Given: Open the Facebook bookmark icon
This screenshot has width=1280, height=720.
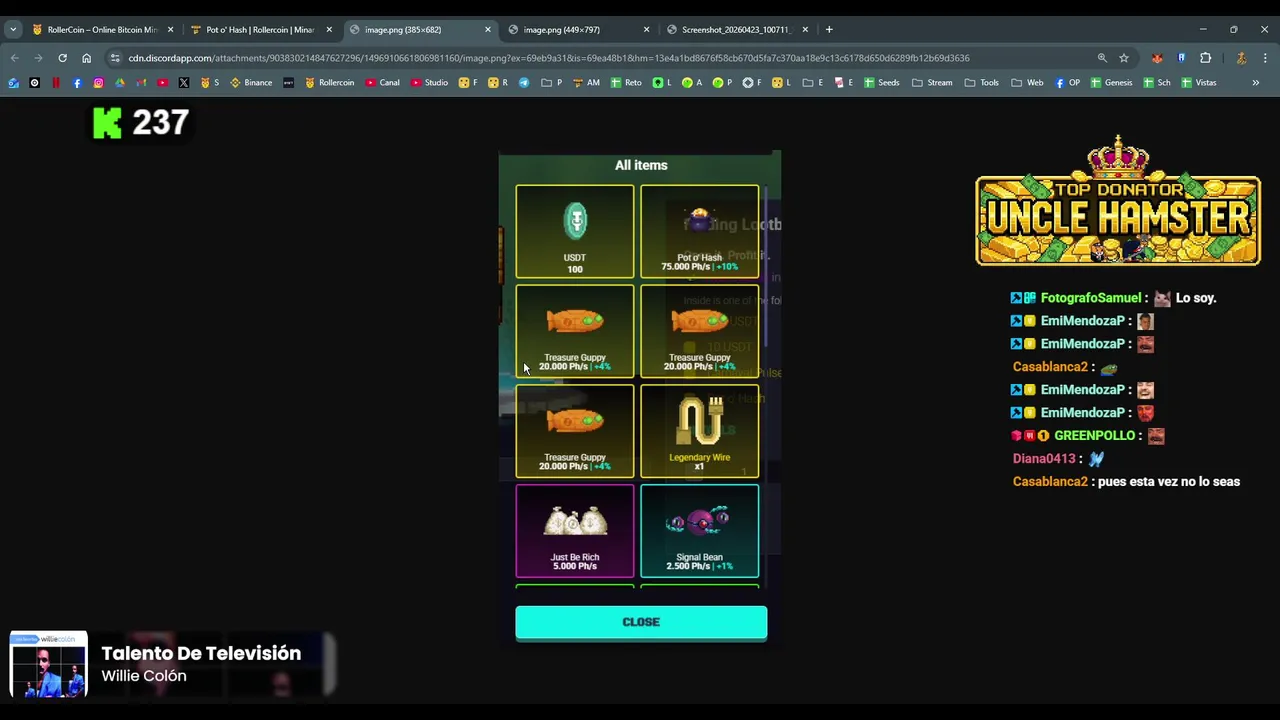Looking at the screenshot, I should tap(77, 83).
